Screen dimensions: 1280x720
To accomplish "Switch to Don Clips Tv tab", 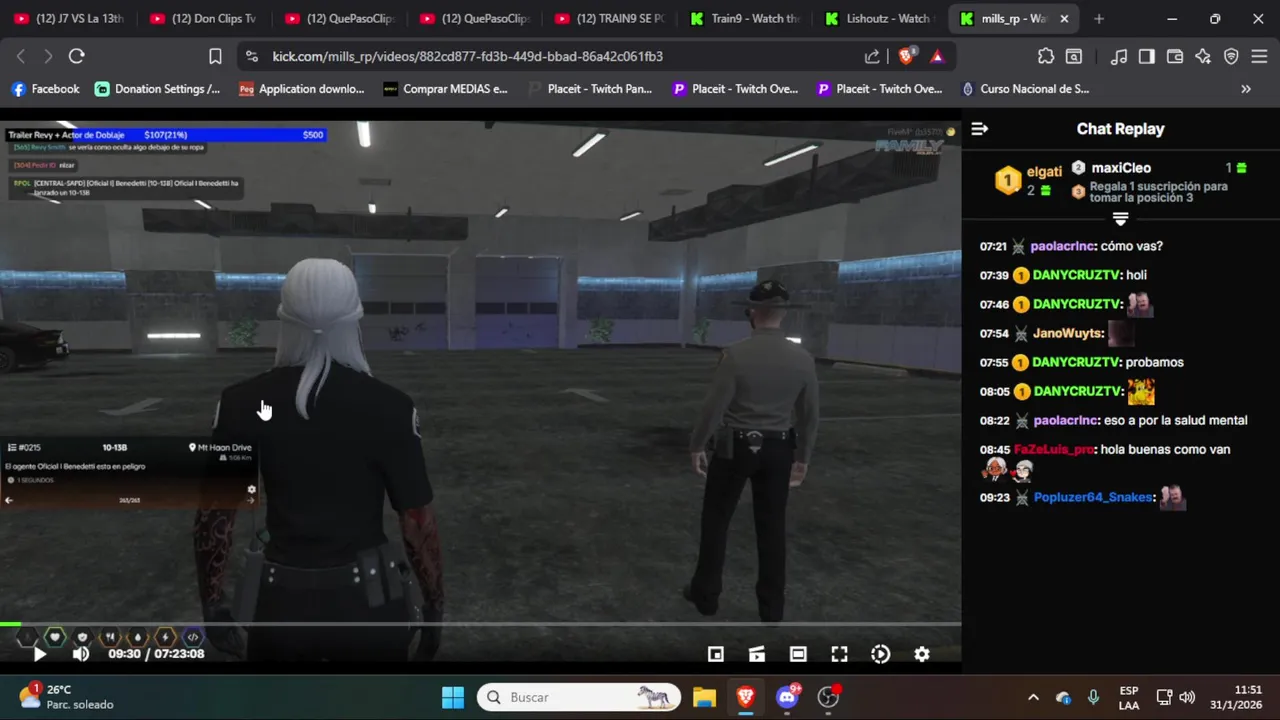I will [x=203, y=19].
